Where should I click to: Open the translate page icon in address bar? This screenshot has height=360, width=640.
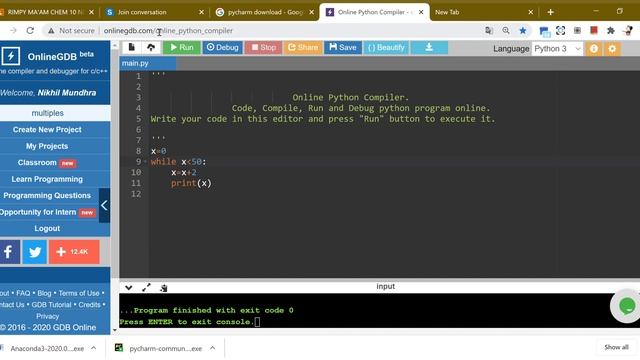[489, 31]
